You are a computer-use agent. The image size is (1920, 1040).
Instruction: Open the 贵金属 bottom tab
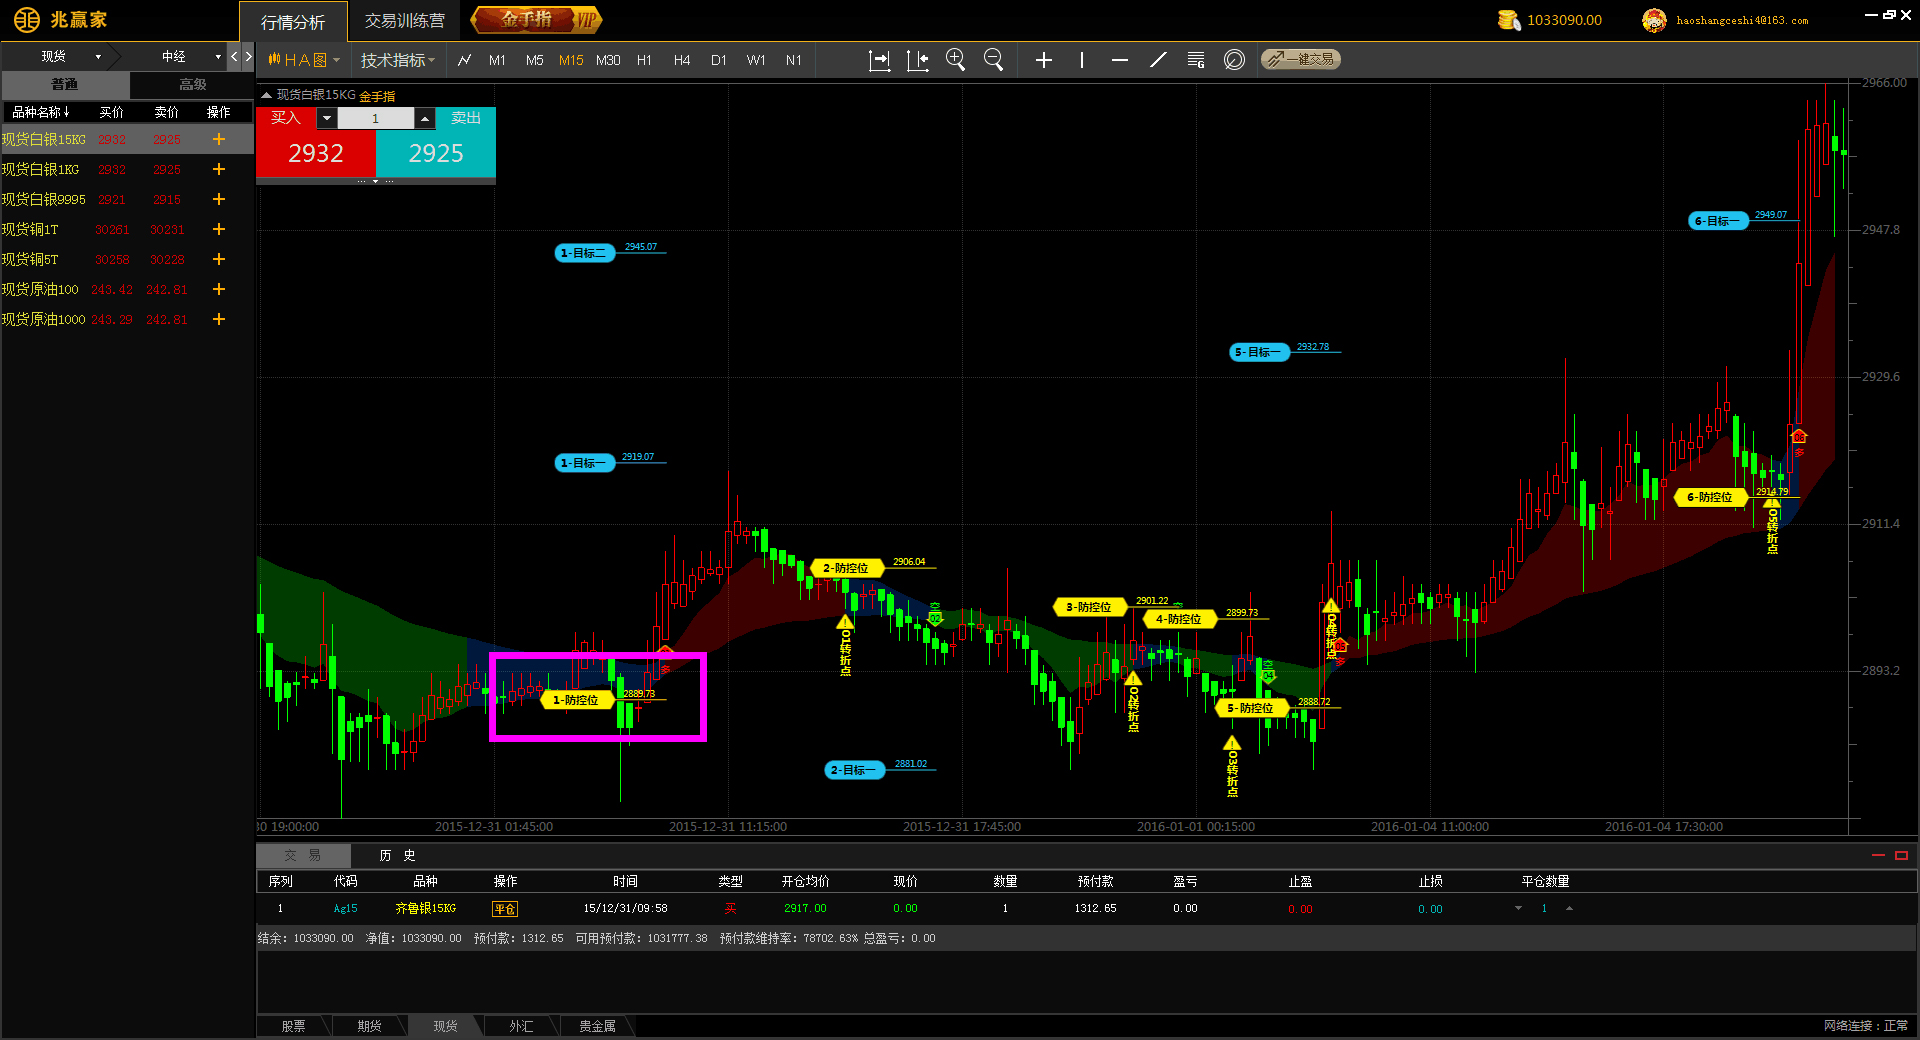597,1026
